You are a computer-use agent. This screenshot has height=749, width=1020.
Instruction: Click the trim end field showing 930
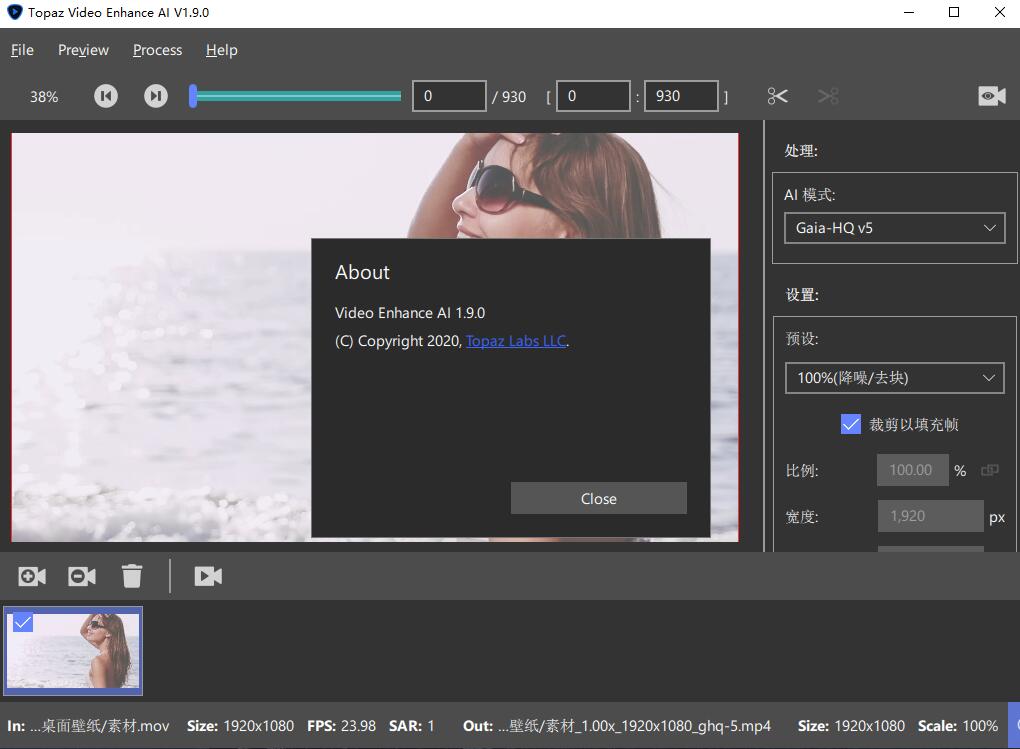681,96
